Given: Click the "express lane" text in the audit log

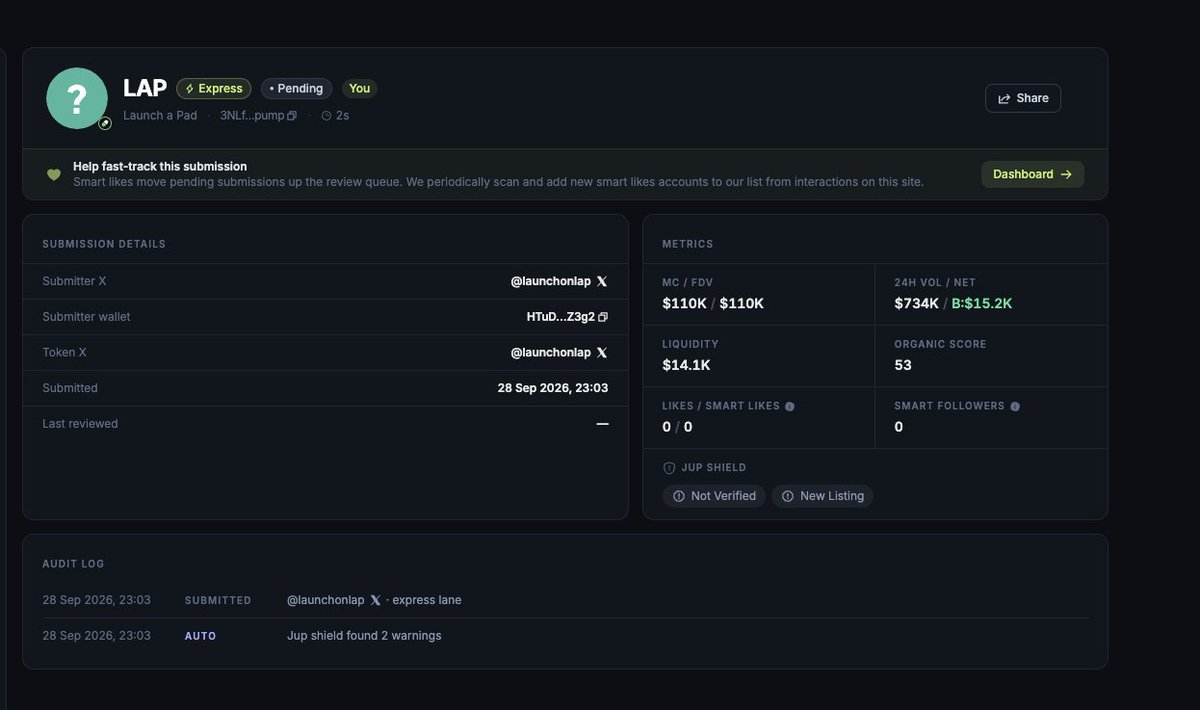Looking at the screenshot, I should click(x=427, y=600).
